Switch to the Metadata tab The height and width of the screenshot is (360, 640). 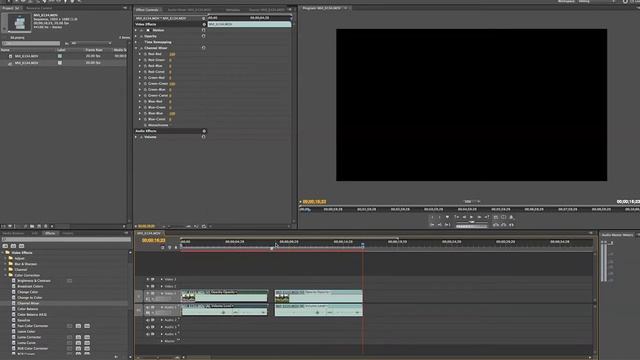coord(233,9)
